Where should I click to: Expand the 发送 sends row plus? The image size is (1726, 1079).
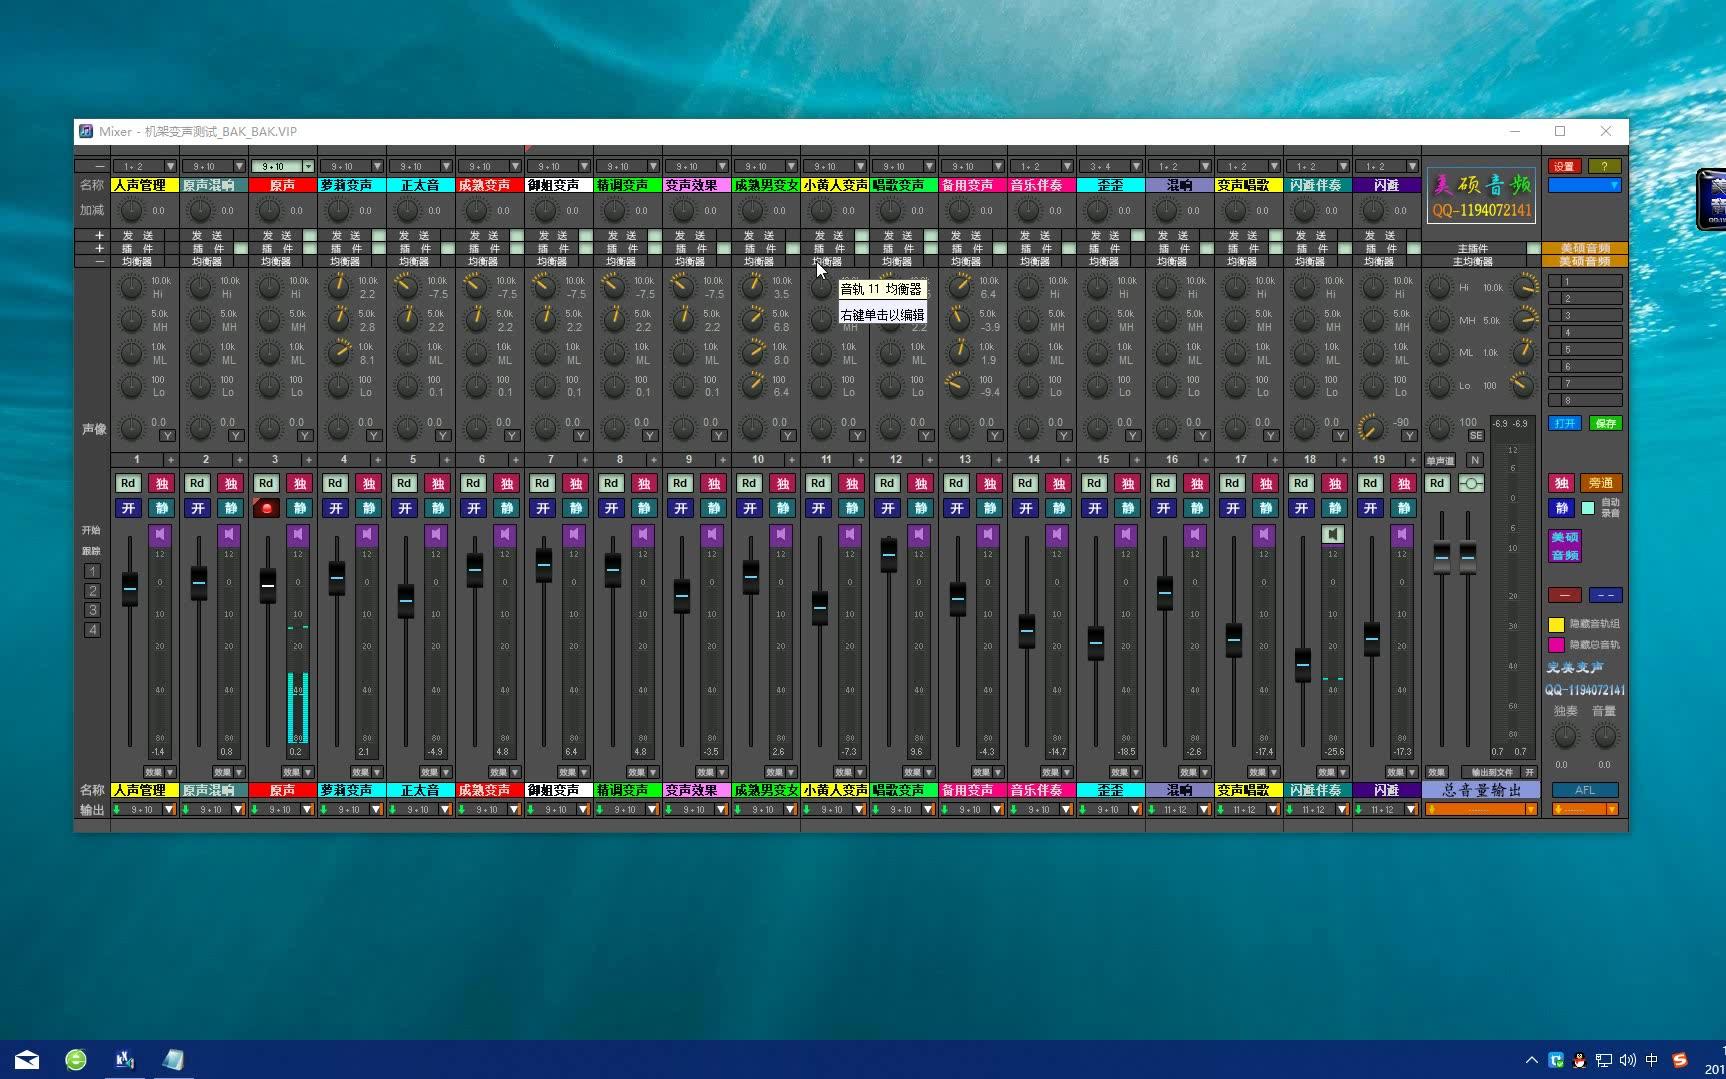tap(99, 236)
